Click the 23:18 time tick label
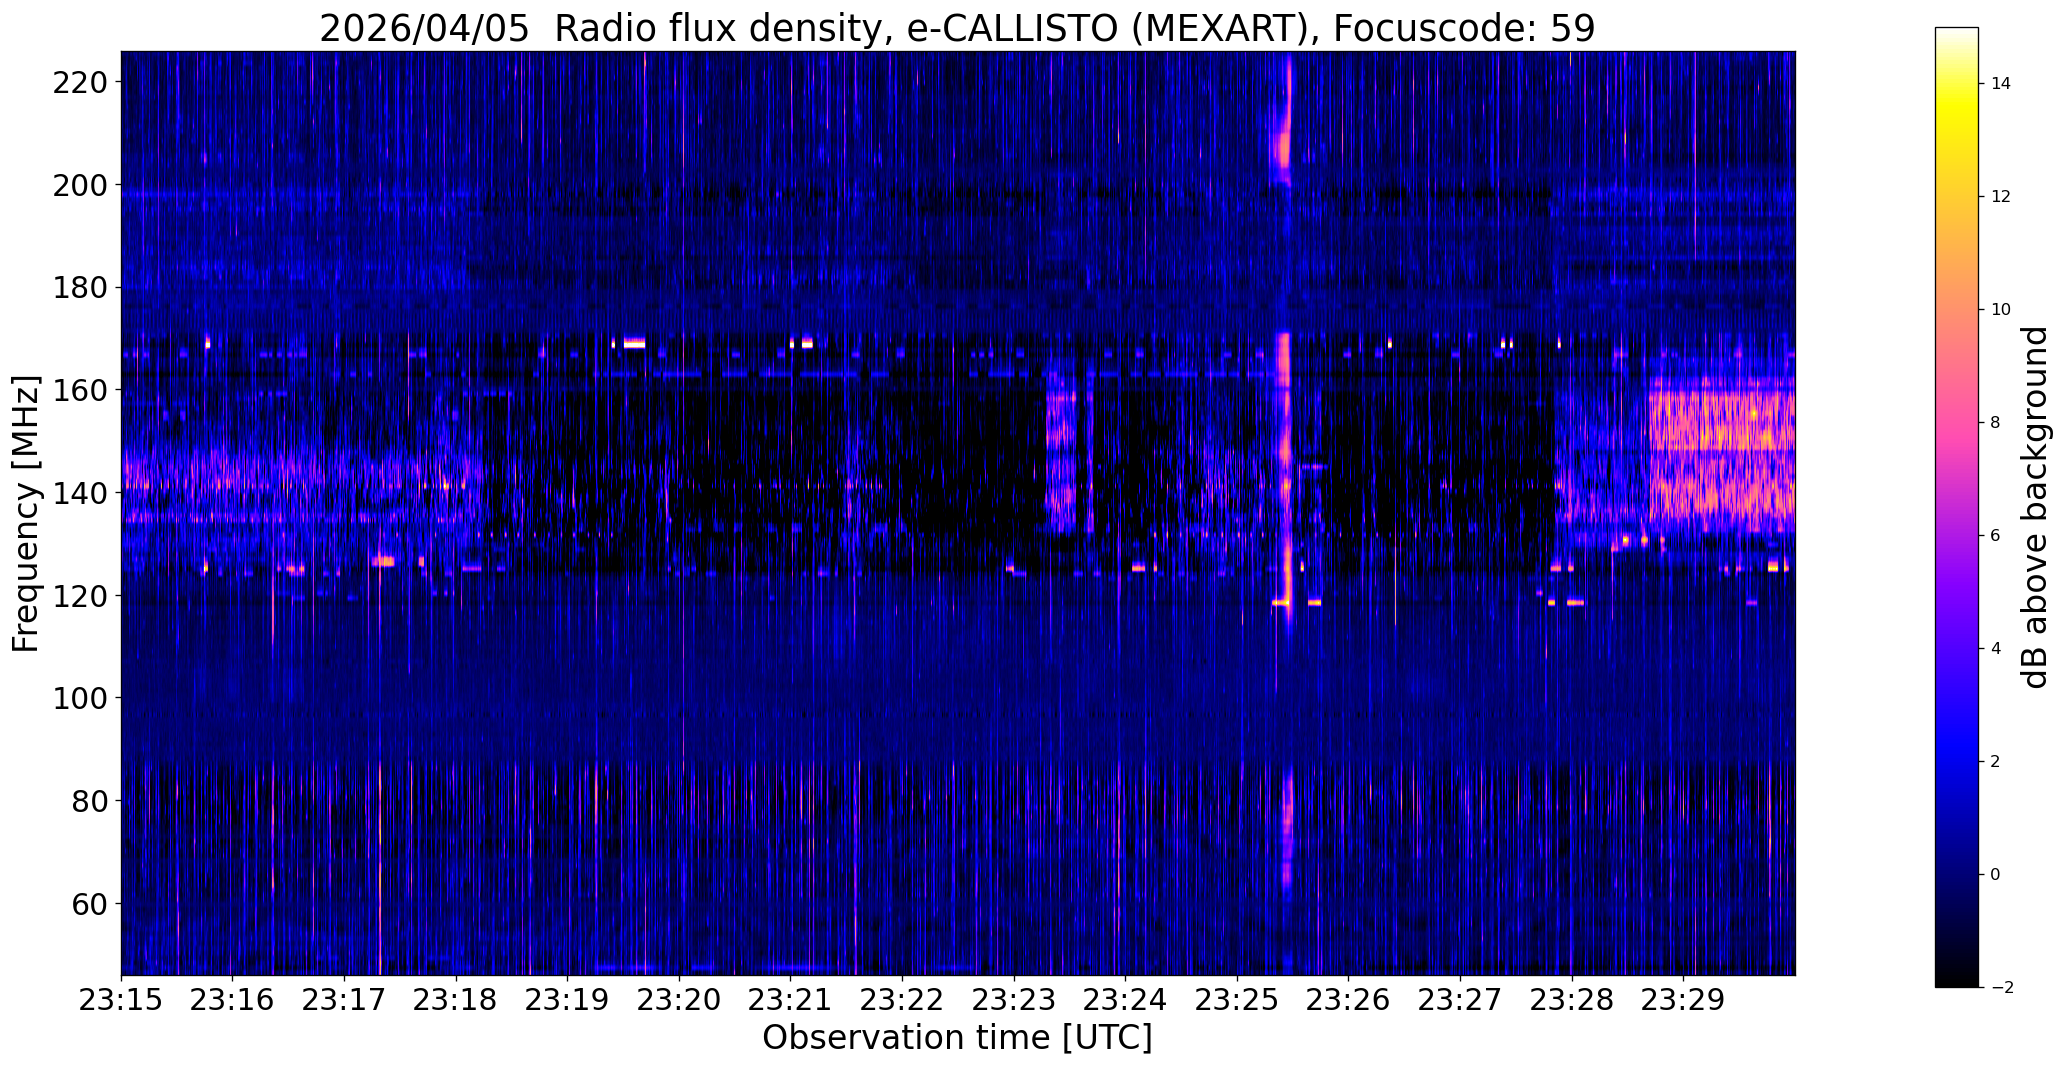The height and width of the screenshot is (1067, 2066). (456, 1000)
